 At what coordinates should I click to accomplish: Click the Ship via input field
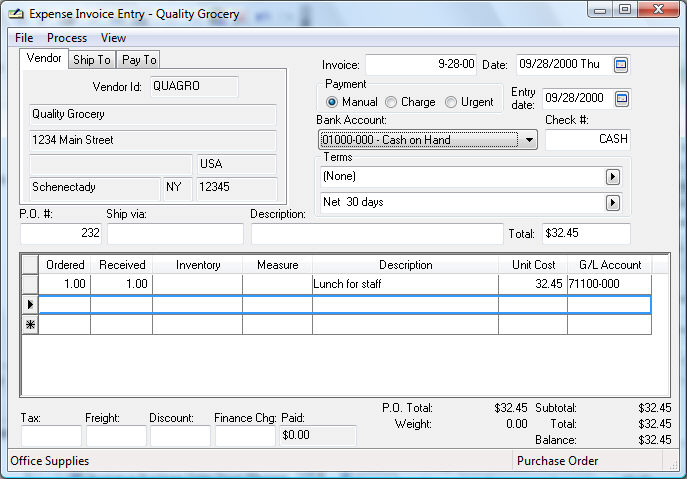point(175,233)
